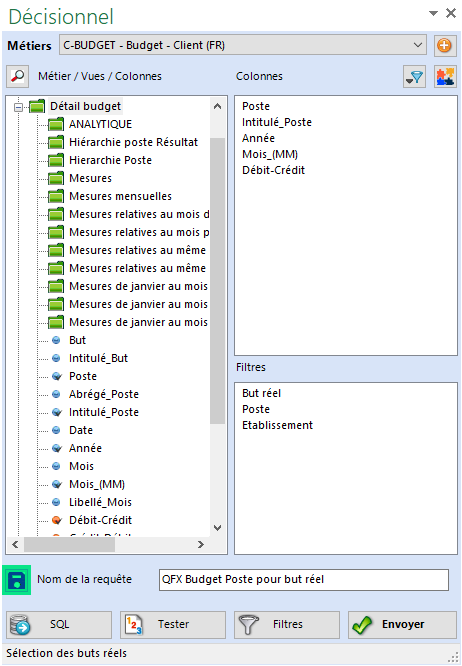The width and height of the screenshot is (462, 666).
Task: Open the panel options arrow beside close
Action: click(433, 13)
